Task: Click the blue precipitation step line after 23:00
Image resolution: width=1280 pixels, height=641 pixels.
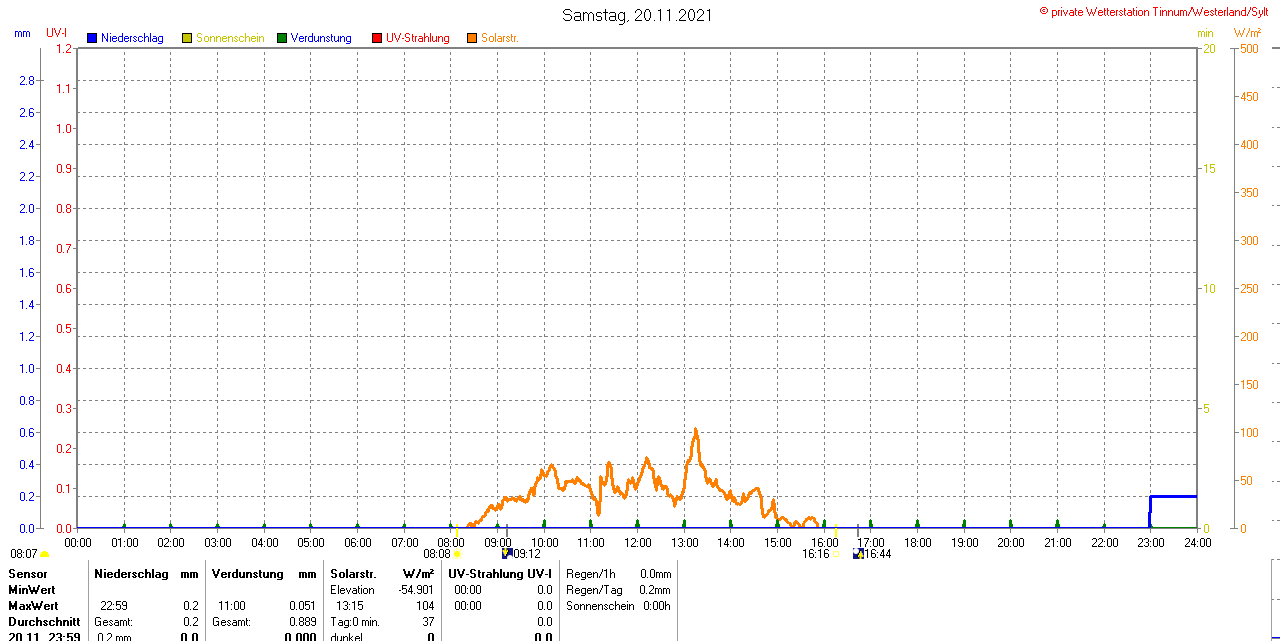Action: click(x=1174, y=496)
